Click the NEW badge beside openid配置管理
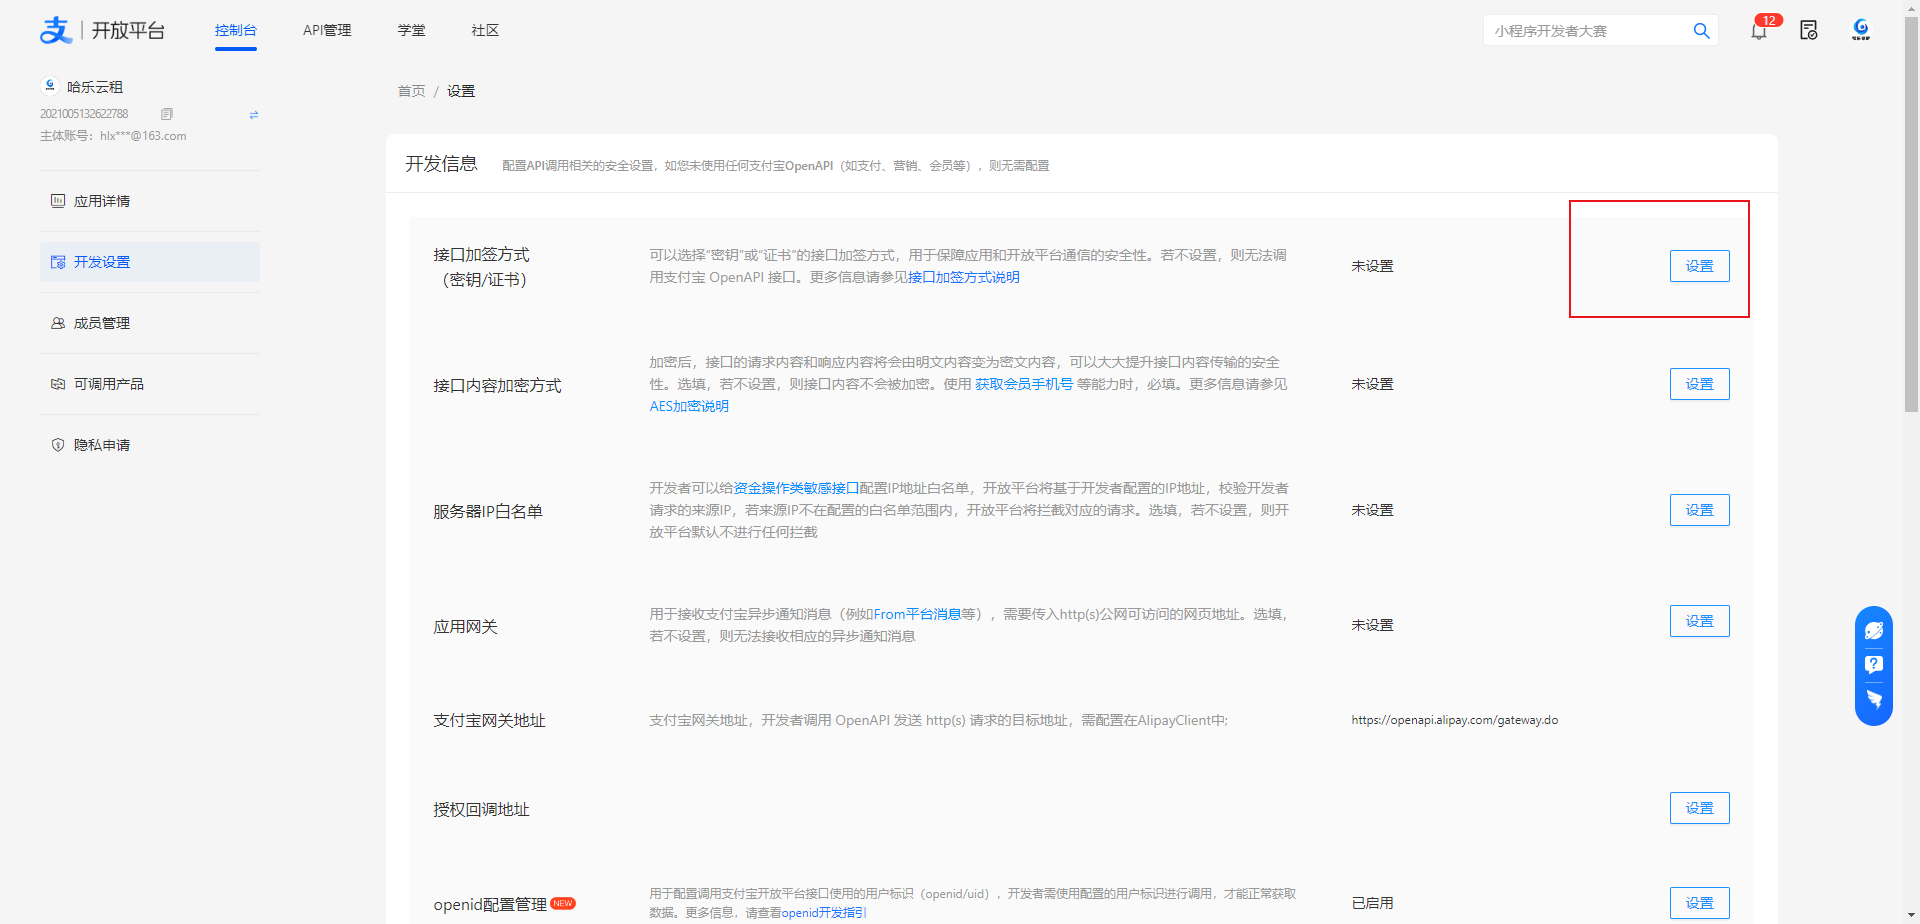1920x924 pixels. (563, 903)
